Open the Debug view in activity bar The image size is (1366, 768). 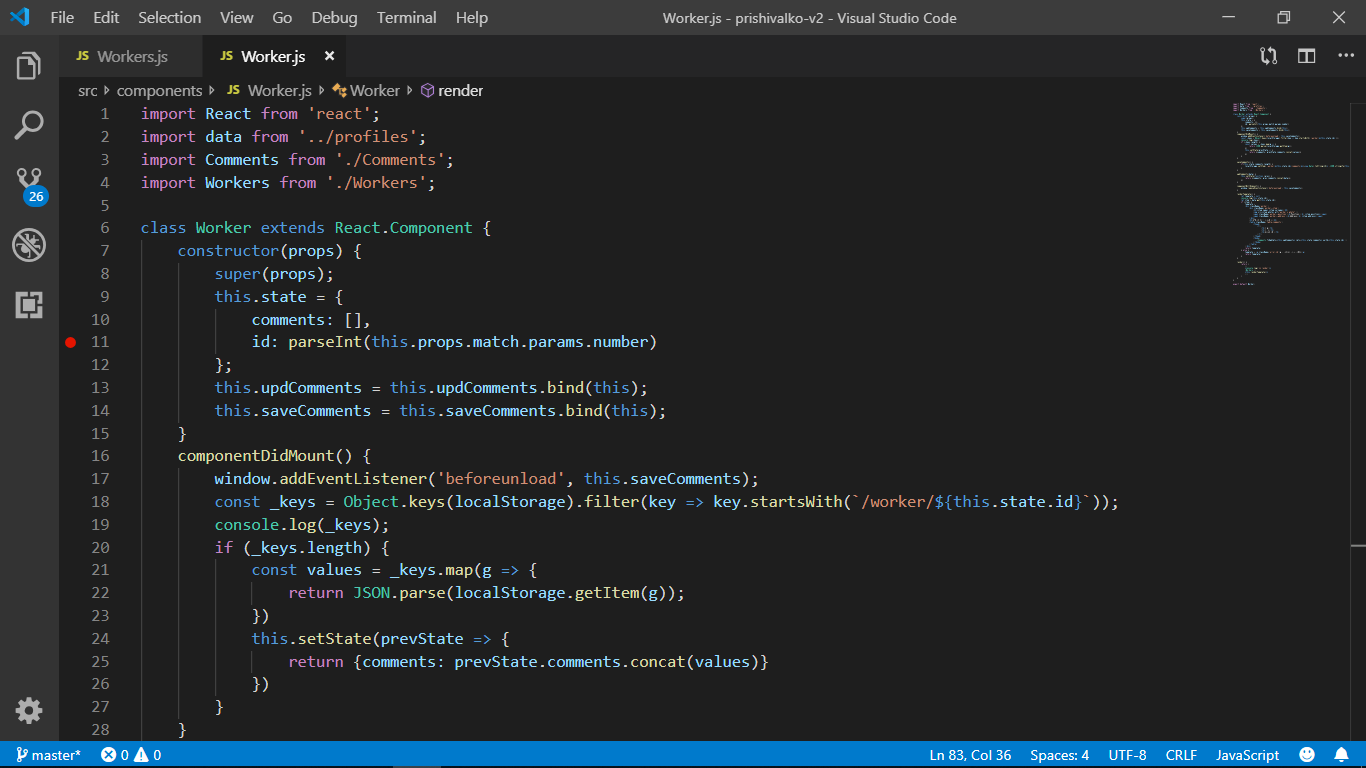tap(29, 245)
